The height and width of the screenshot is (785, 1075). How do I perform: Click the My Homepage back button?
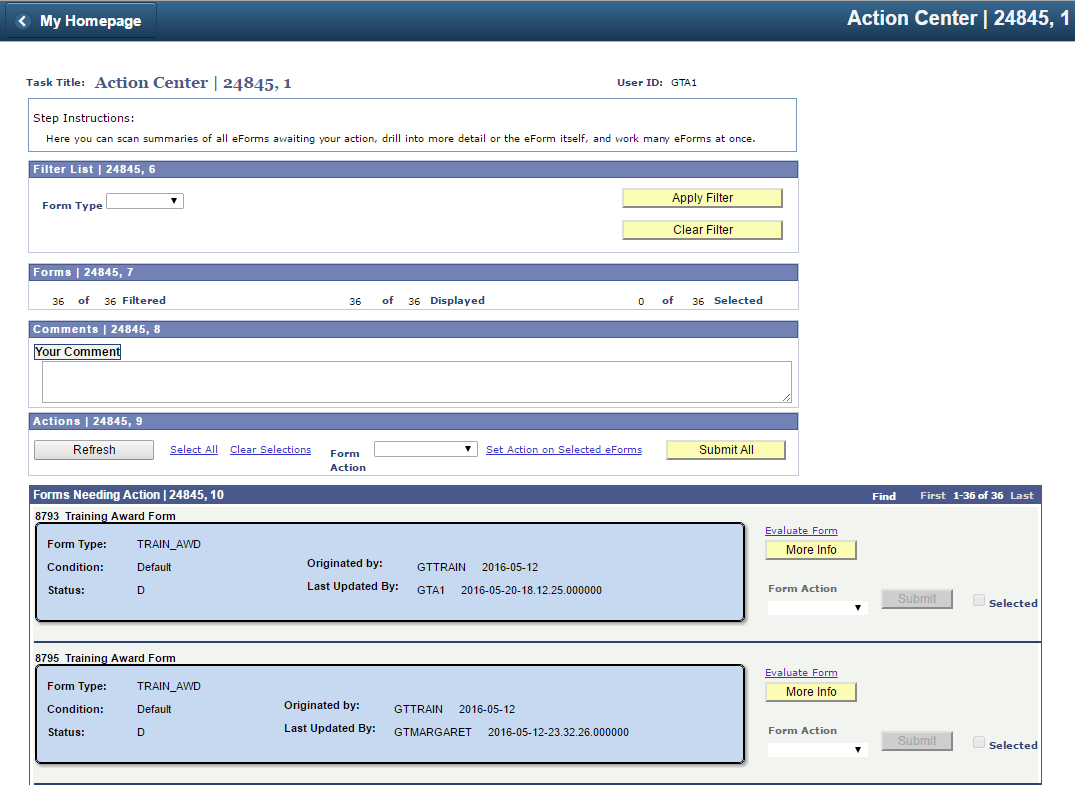[x=80, y=21]
